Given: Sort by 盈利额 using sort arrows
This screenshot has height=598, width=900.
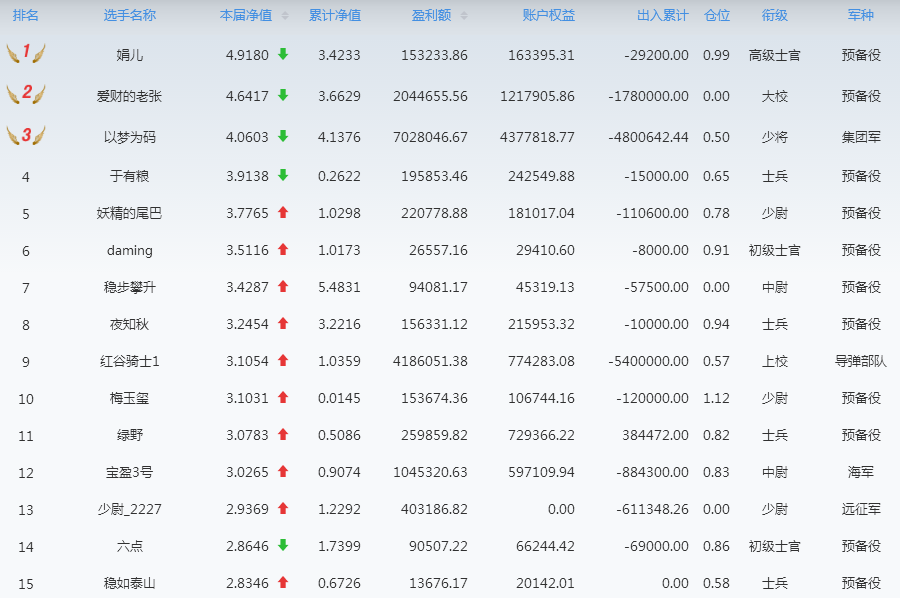Looking at the screenshot, I should coord(464,15).
